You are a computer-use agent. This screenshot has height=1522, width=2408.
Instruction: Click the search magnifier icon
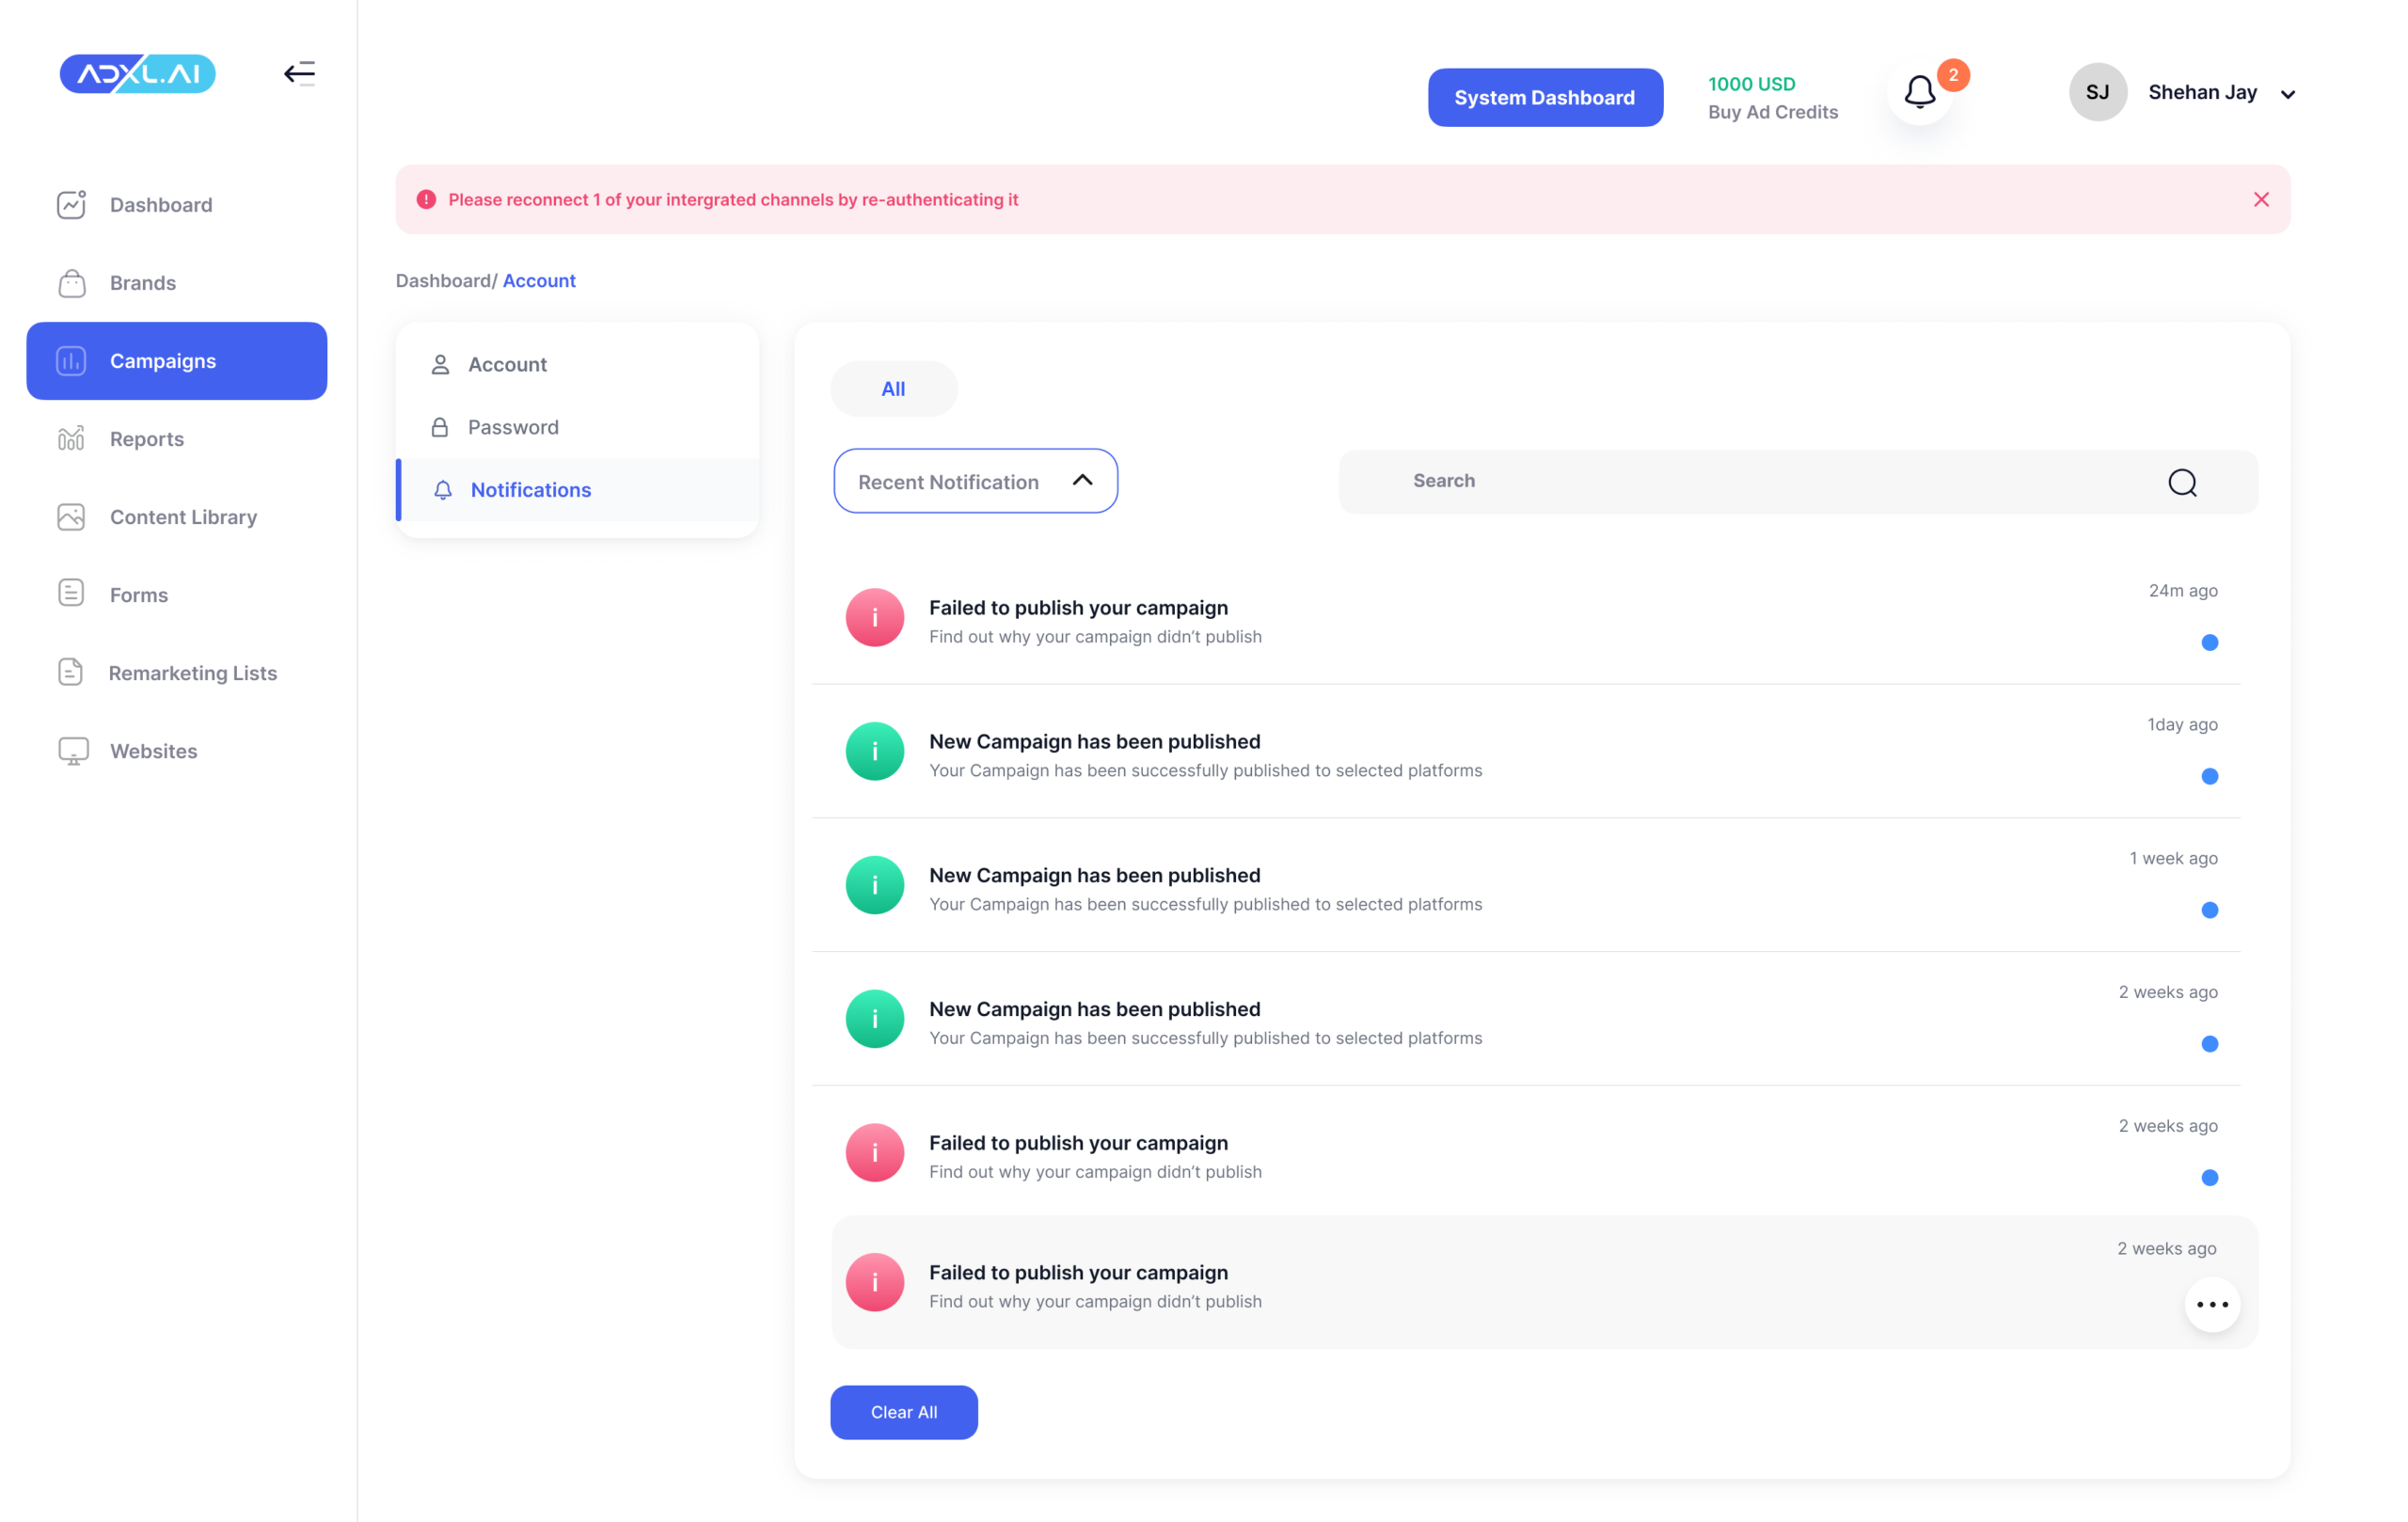click(x=2182, y=482)
